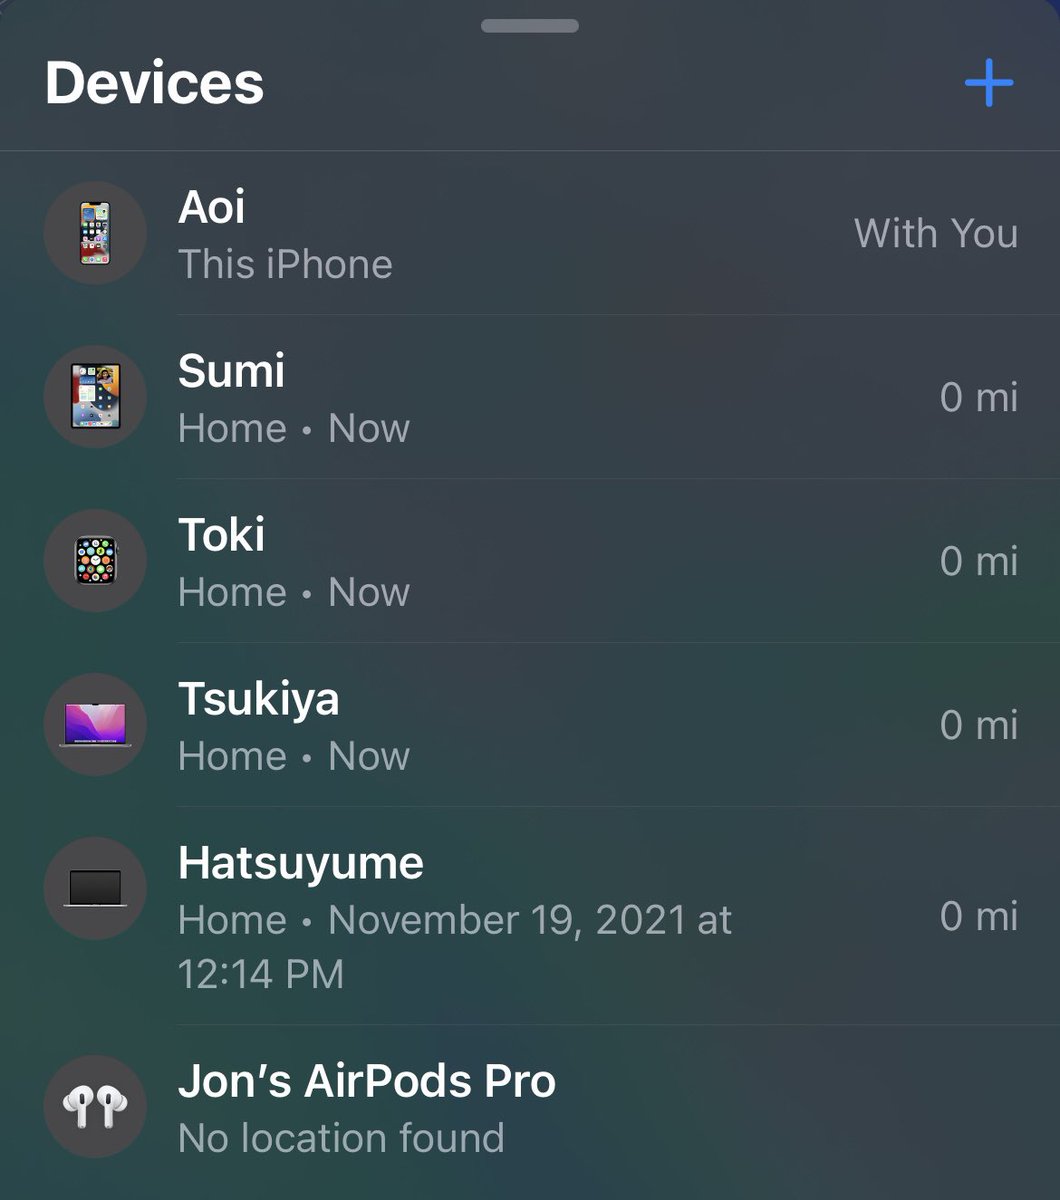
Task: Select the Tsukiya device name
Action: [x=258, y=699]
